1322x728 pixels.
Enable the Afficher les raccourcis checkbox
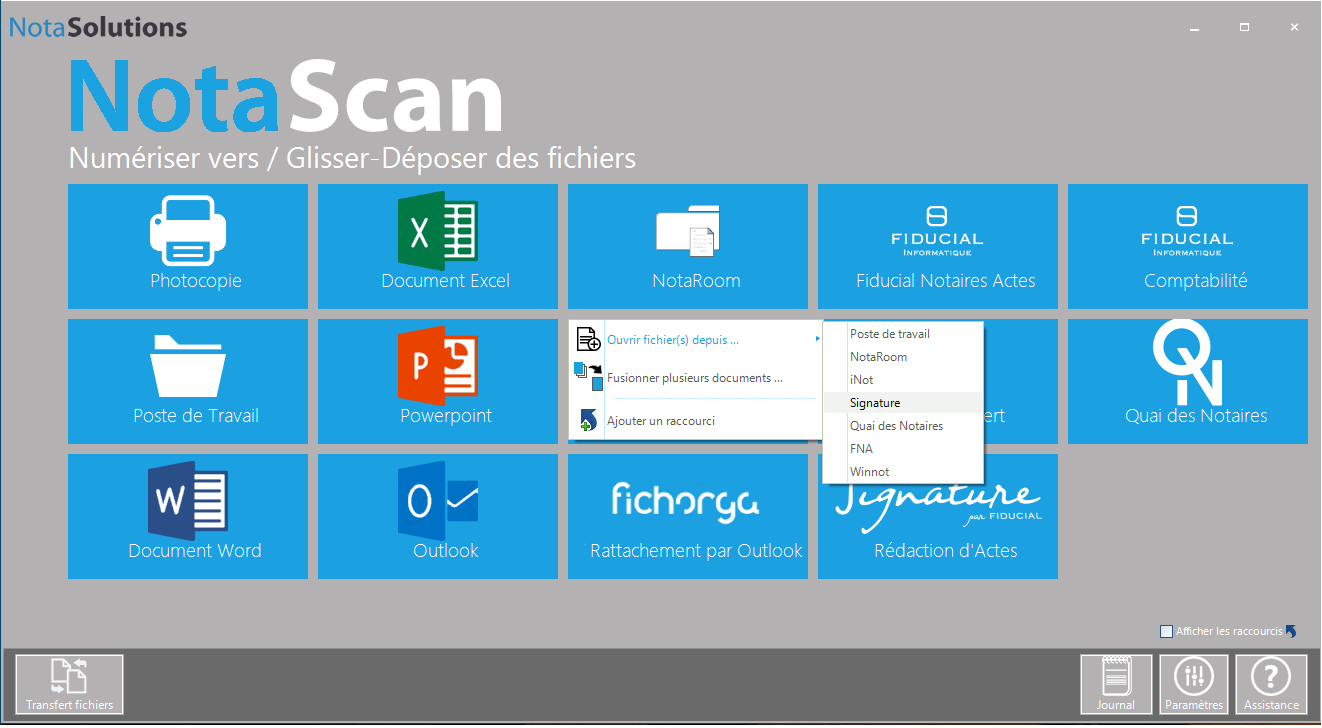coord(1166,631)
